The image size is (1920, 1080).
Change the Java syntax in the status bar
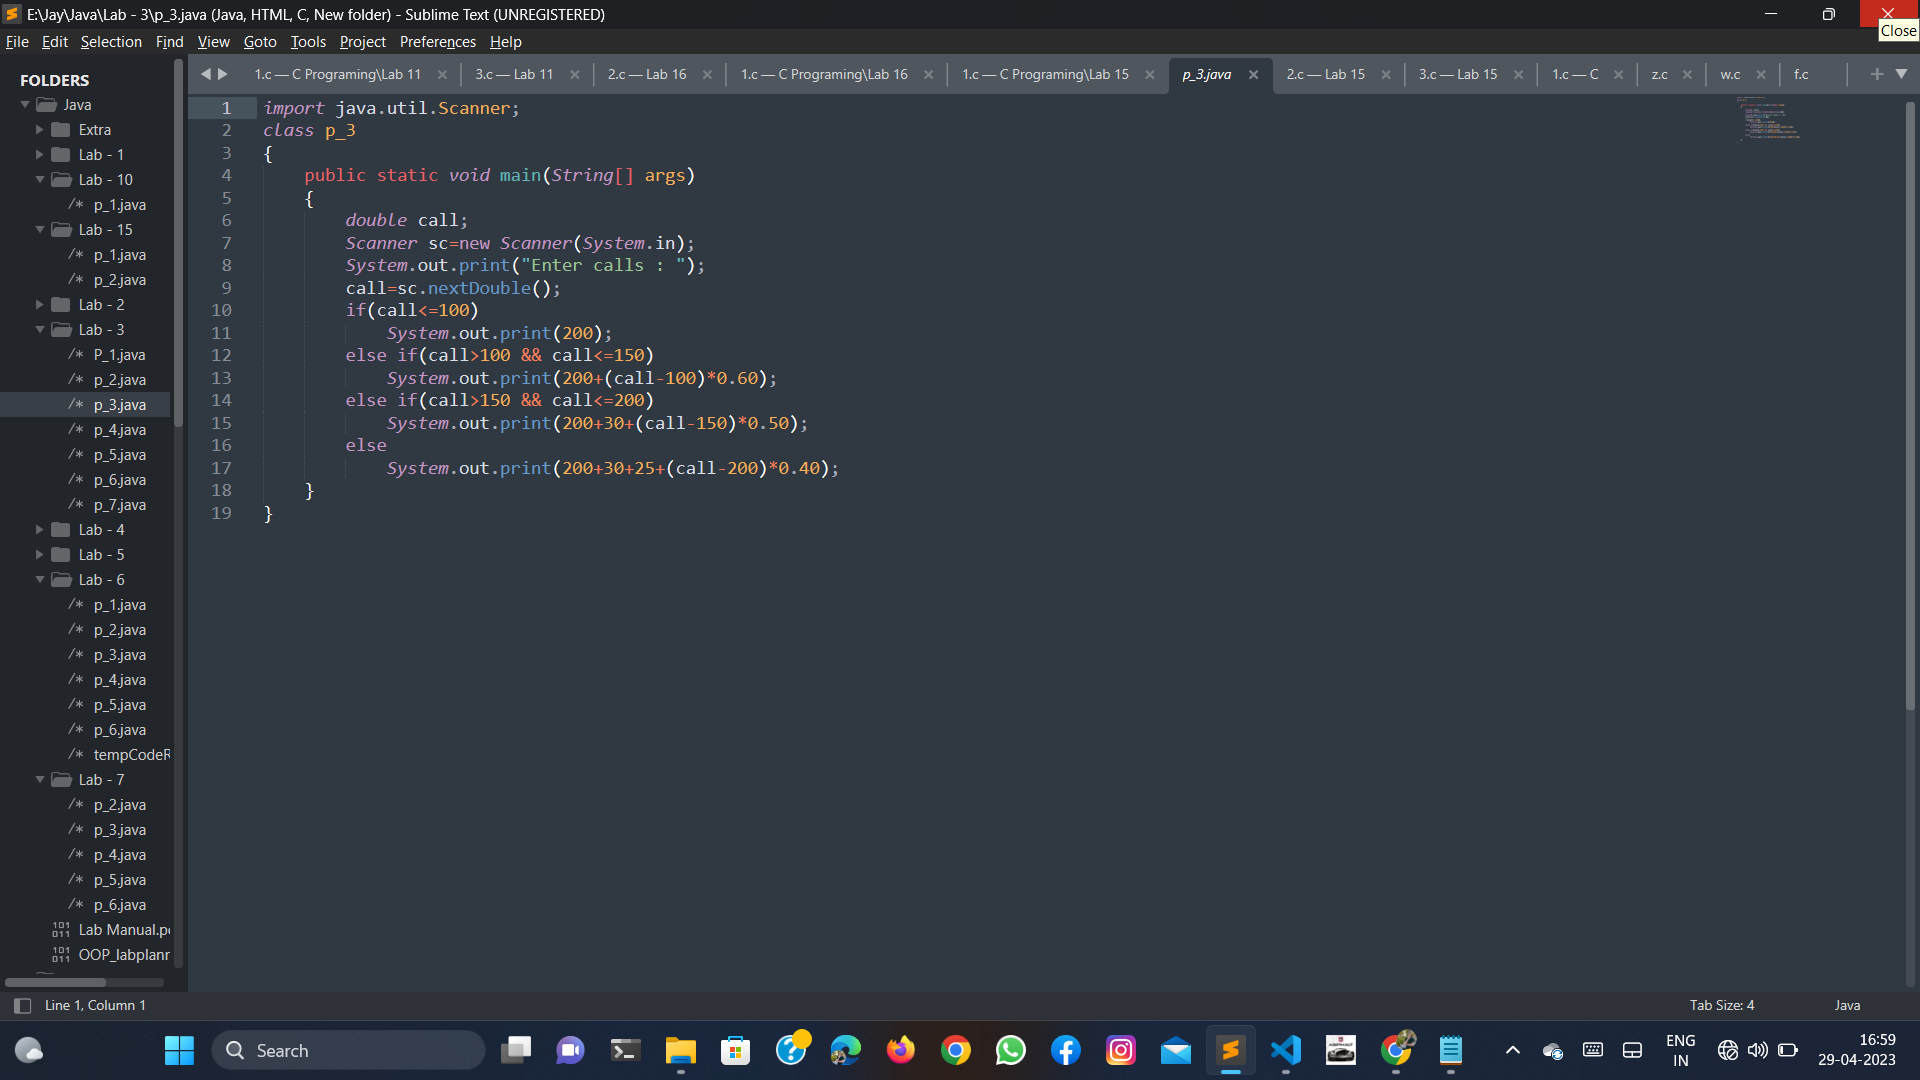(x=1847, y=1005)
